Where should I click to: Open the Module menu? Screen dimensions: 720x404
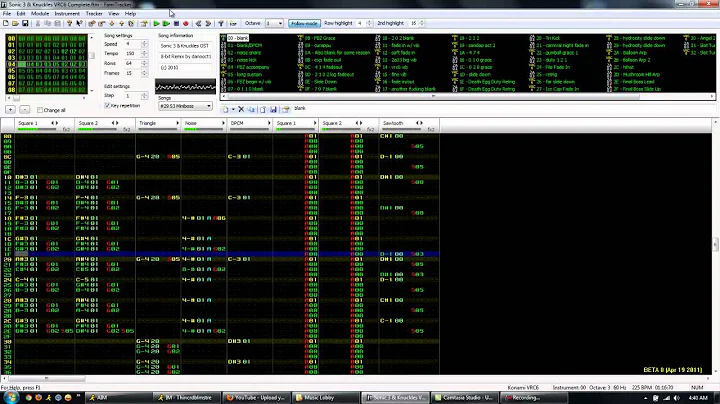[39, 14]
